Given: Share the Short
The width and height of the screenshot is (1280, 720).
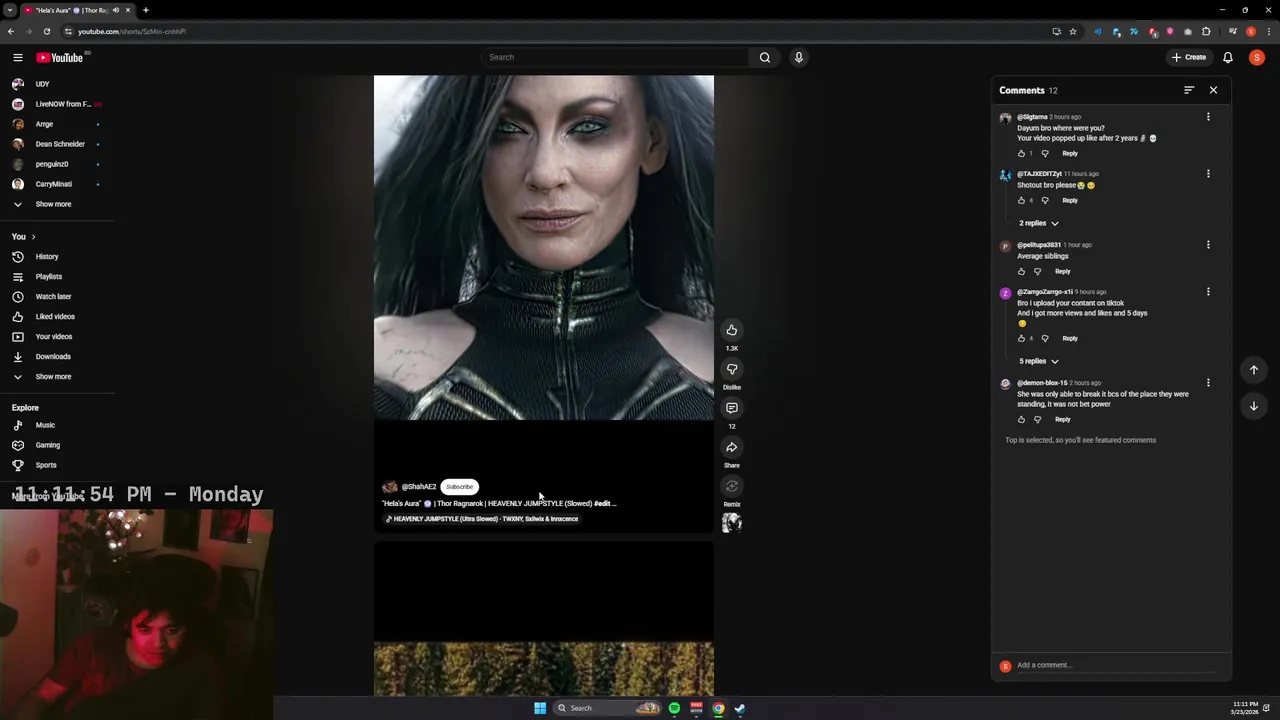Looking at the screenshot, I should click(732, 447).
